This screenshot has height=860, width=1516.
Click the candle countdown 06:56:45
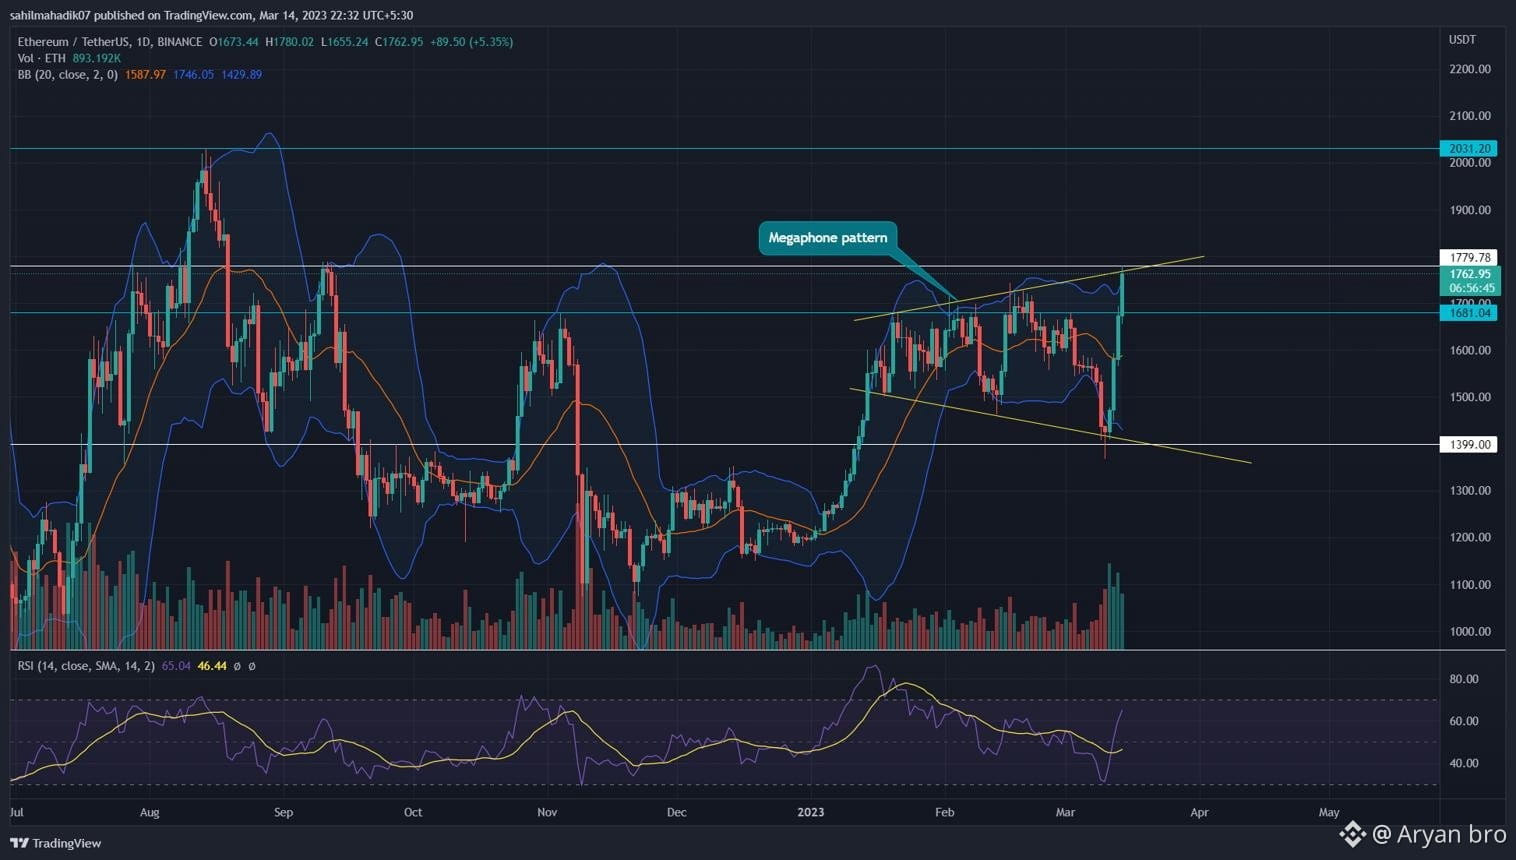(1469, 288)
